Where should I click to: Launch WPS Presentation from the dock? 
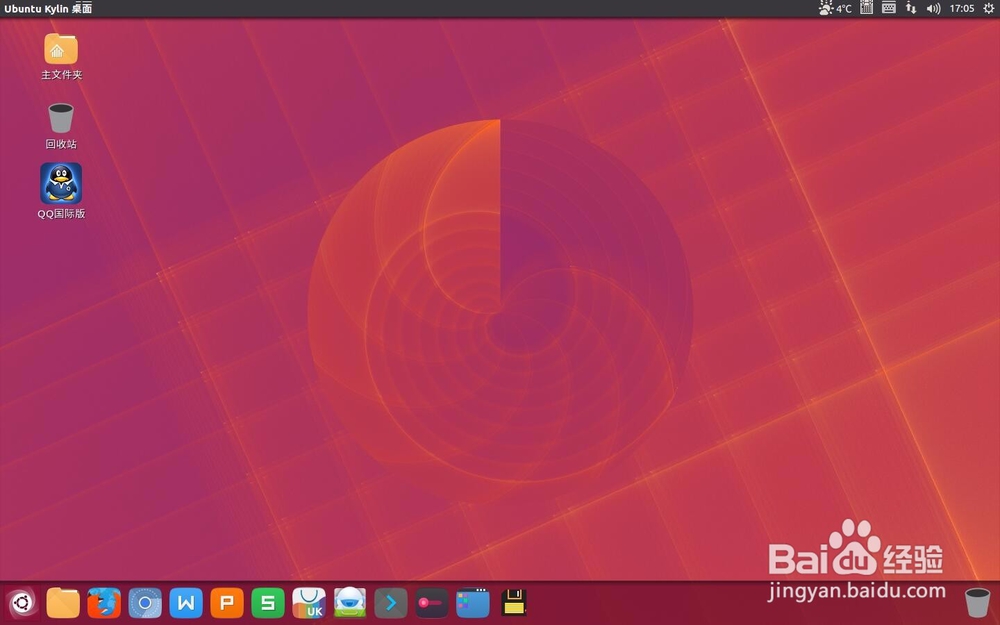pos(227,603)
